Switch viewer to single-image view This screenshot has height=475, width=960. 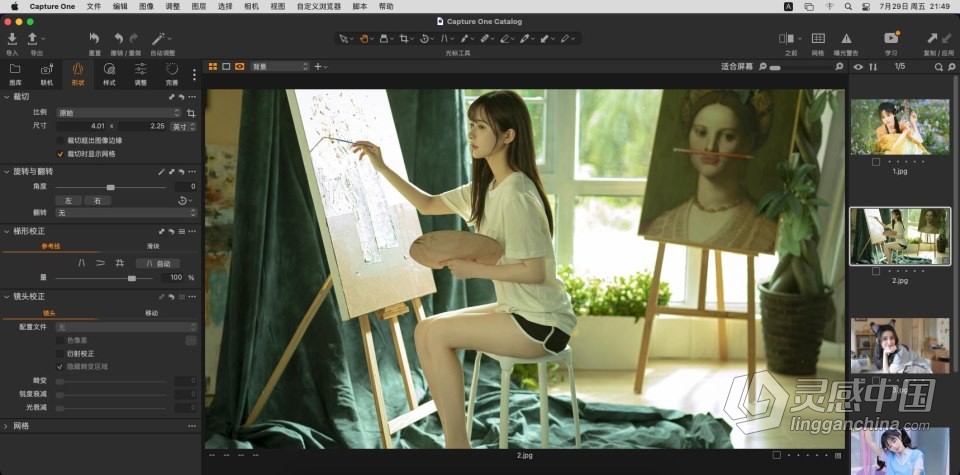pos(226,66)
